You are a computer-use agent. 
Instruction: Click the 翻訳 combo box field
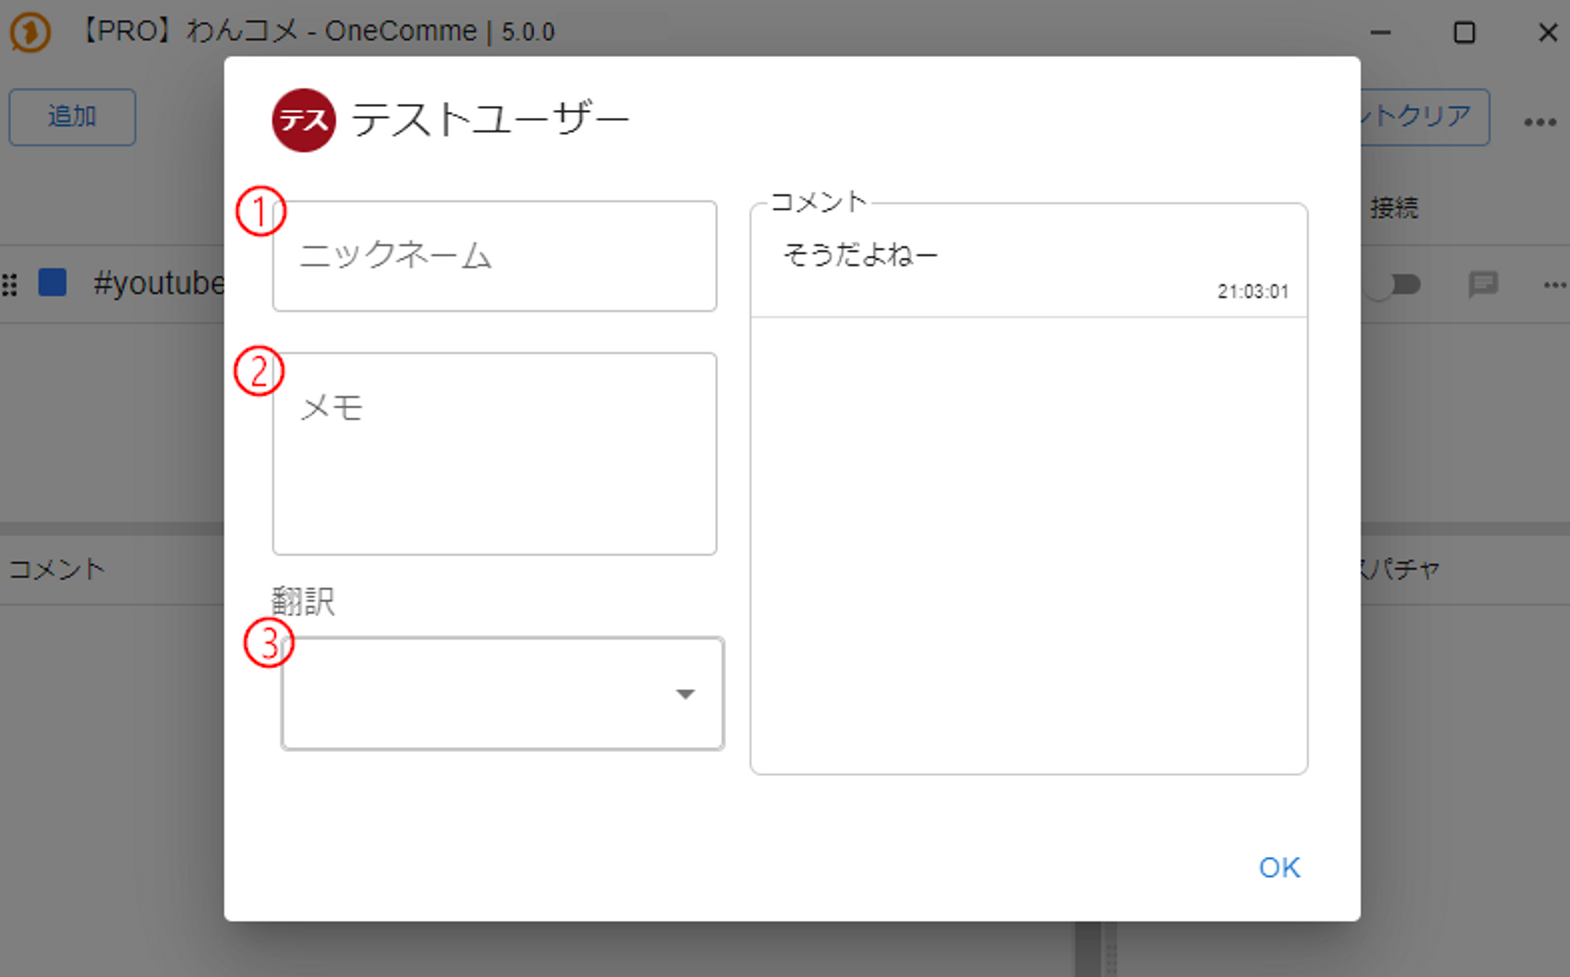coord(480,694)
